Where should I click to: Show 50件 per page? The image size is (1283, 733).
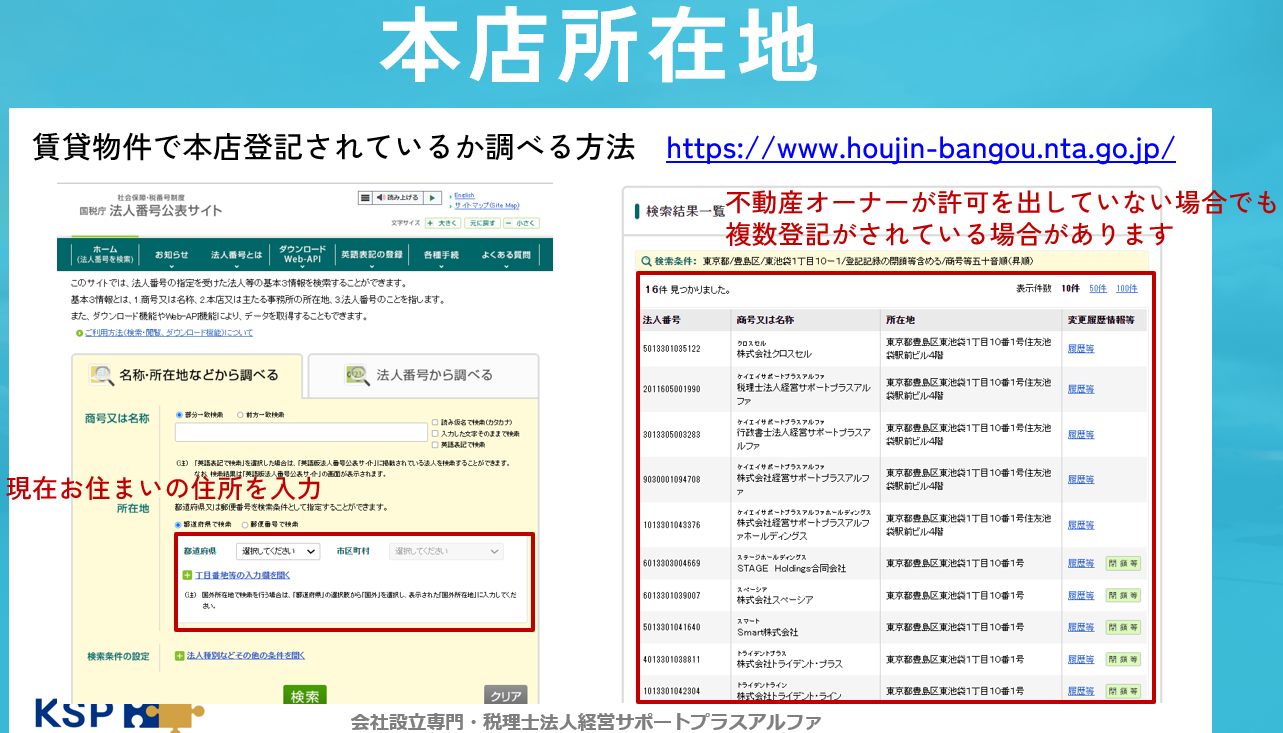[1098, 288]
